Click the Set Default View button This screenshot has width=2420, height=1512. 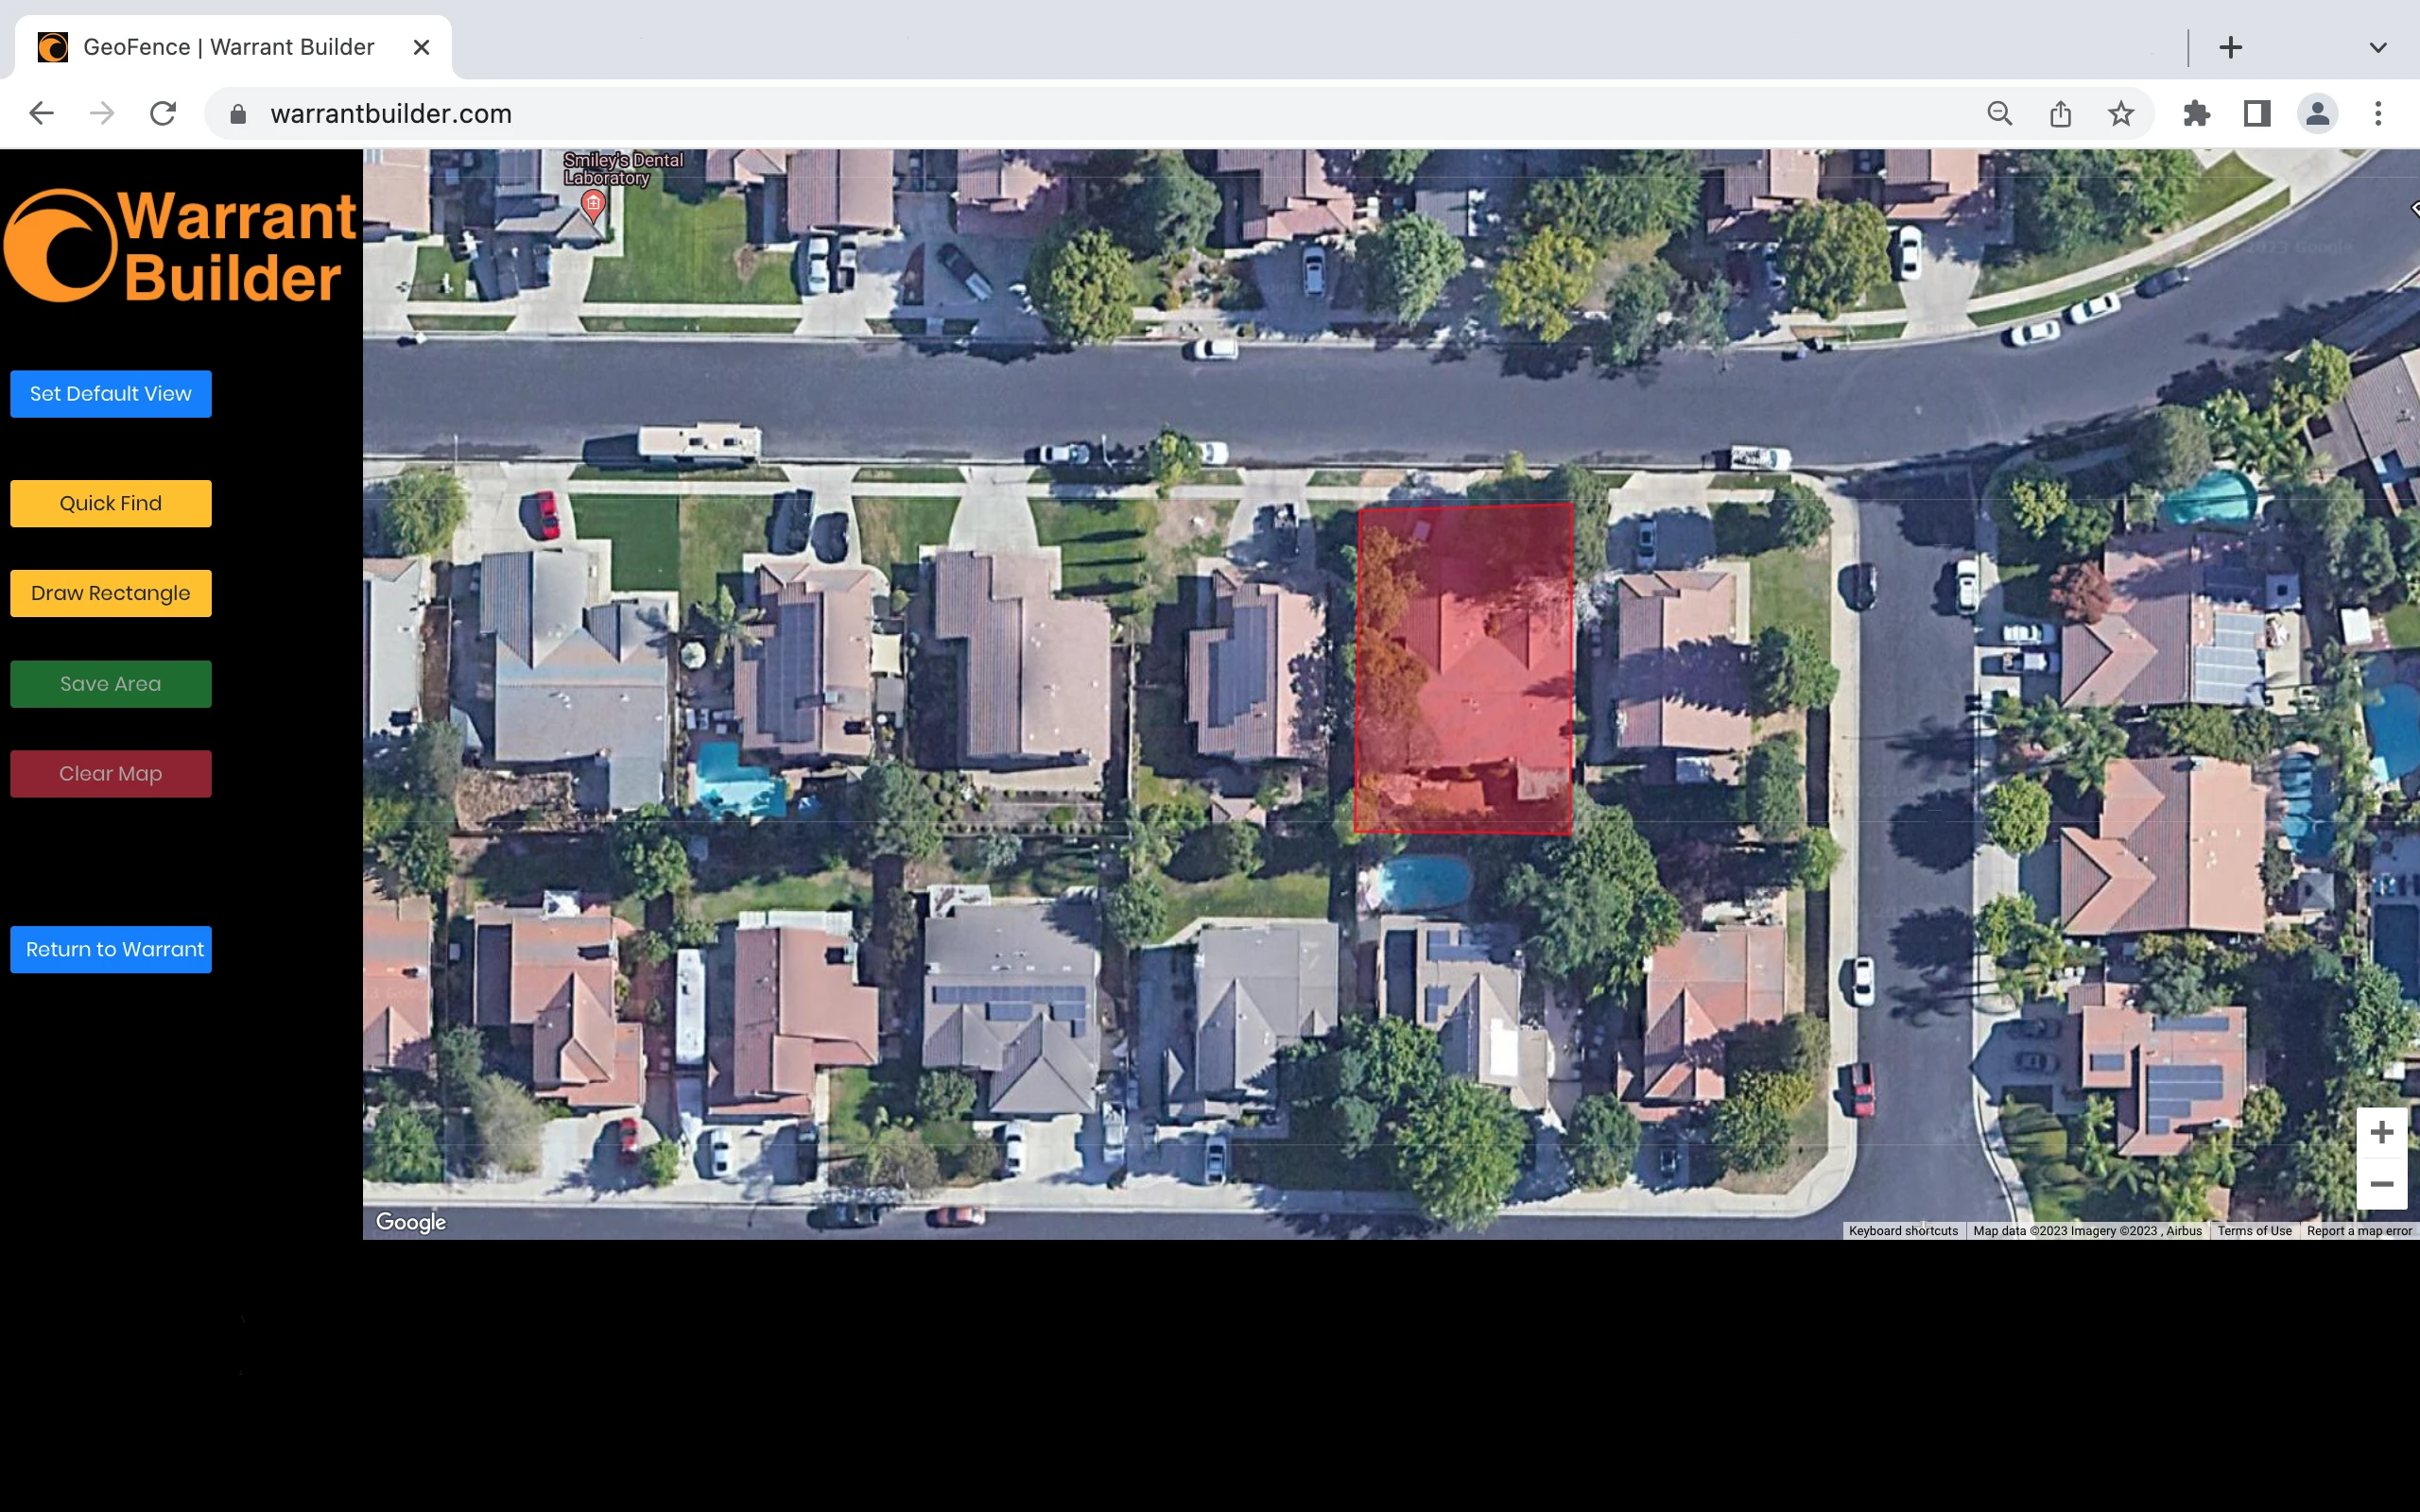click(x=112, y=394)
